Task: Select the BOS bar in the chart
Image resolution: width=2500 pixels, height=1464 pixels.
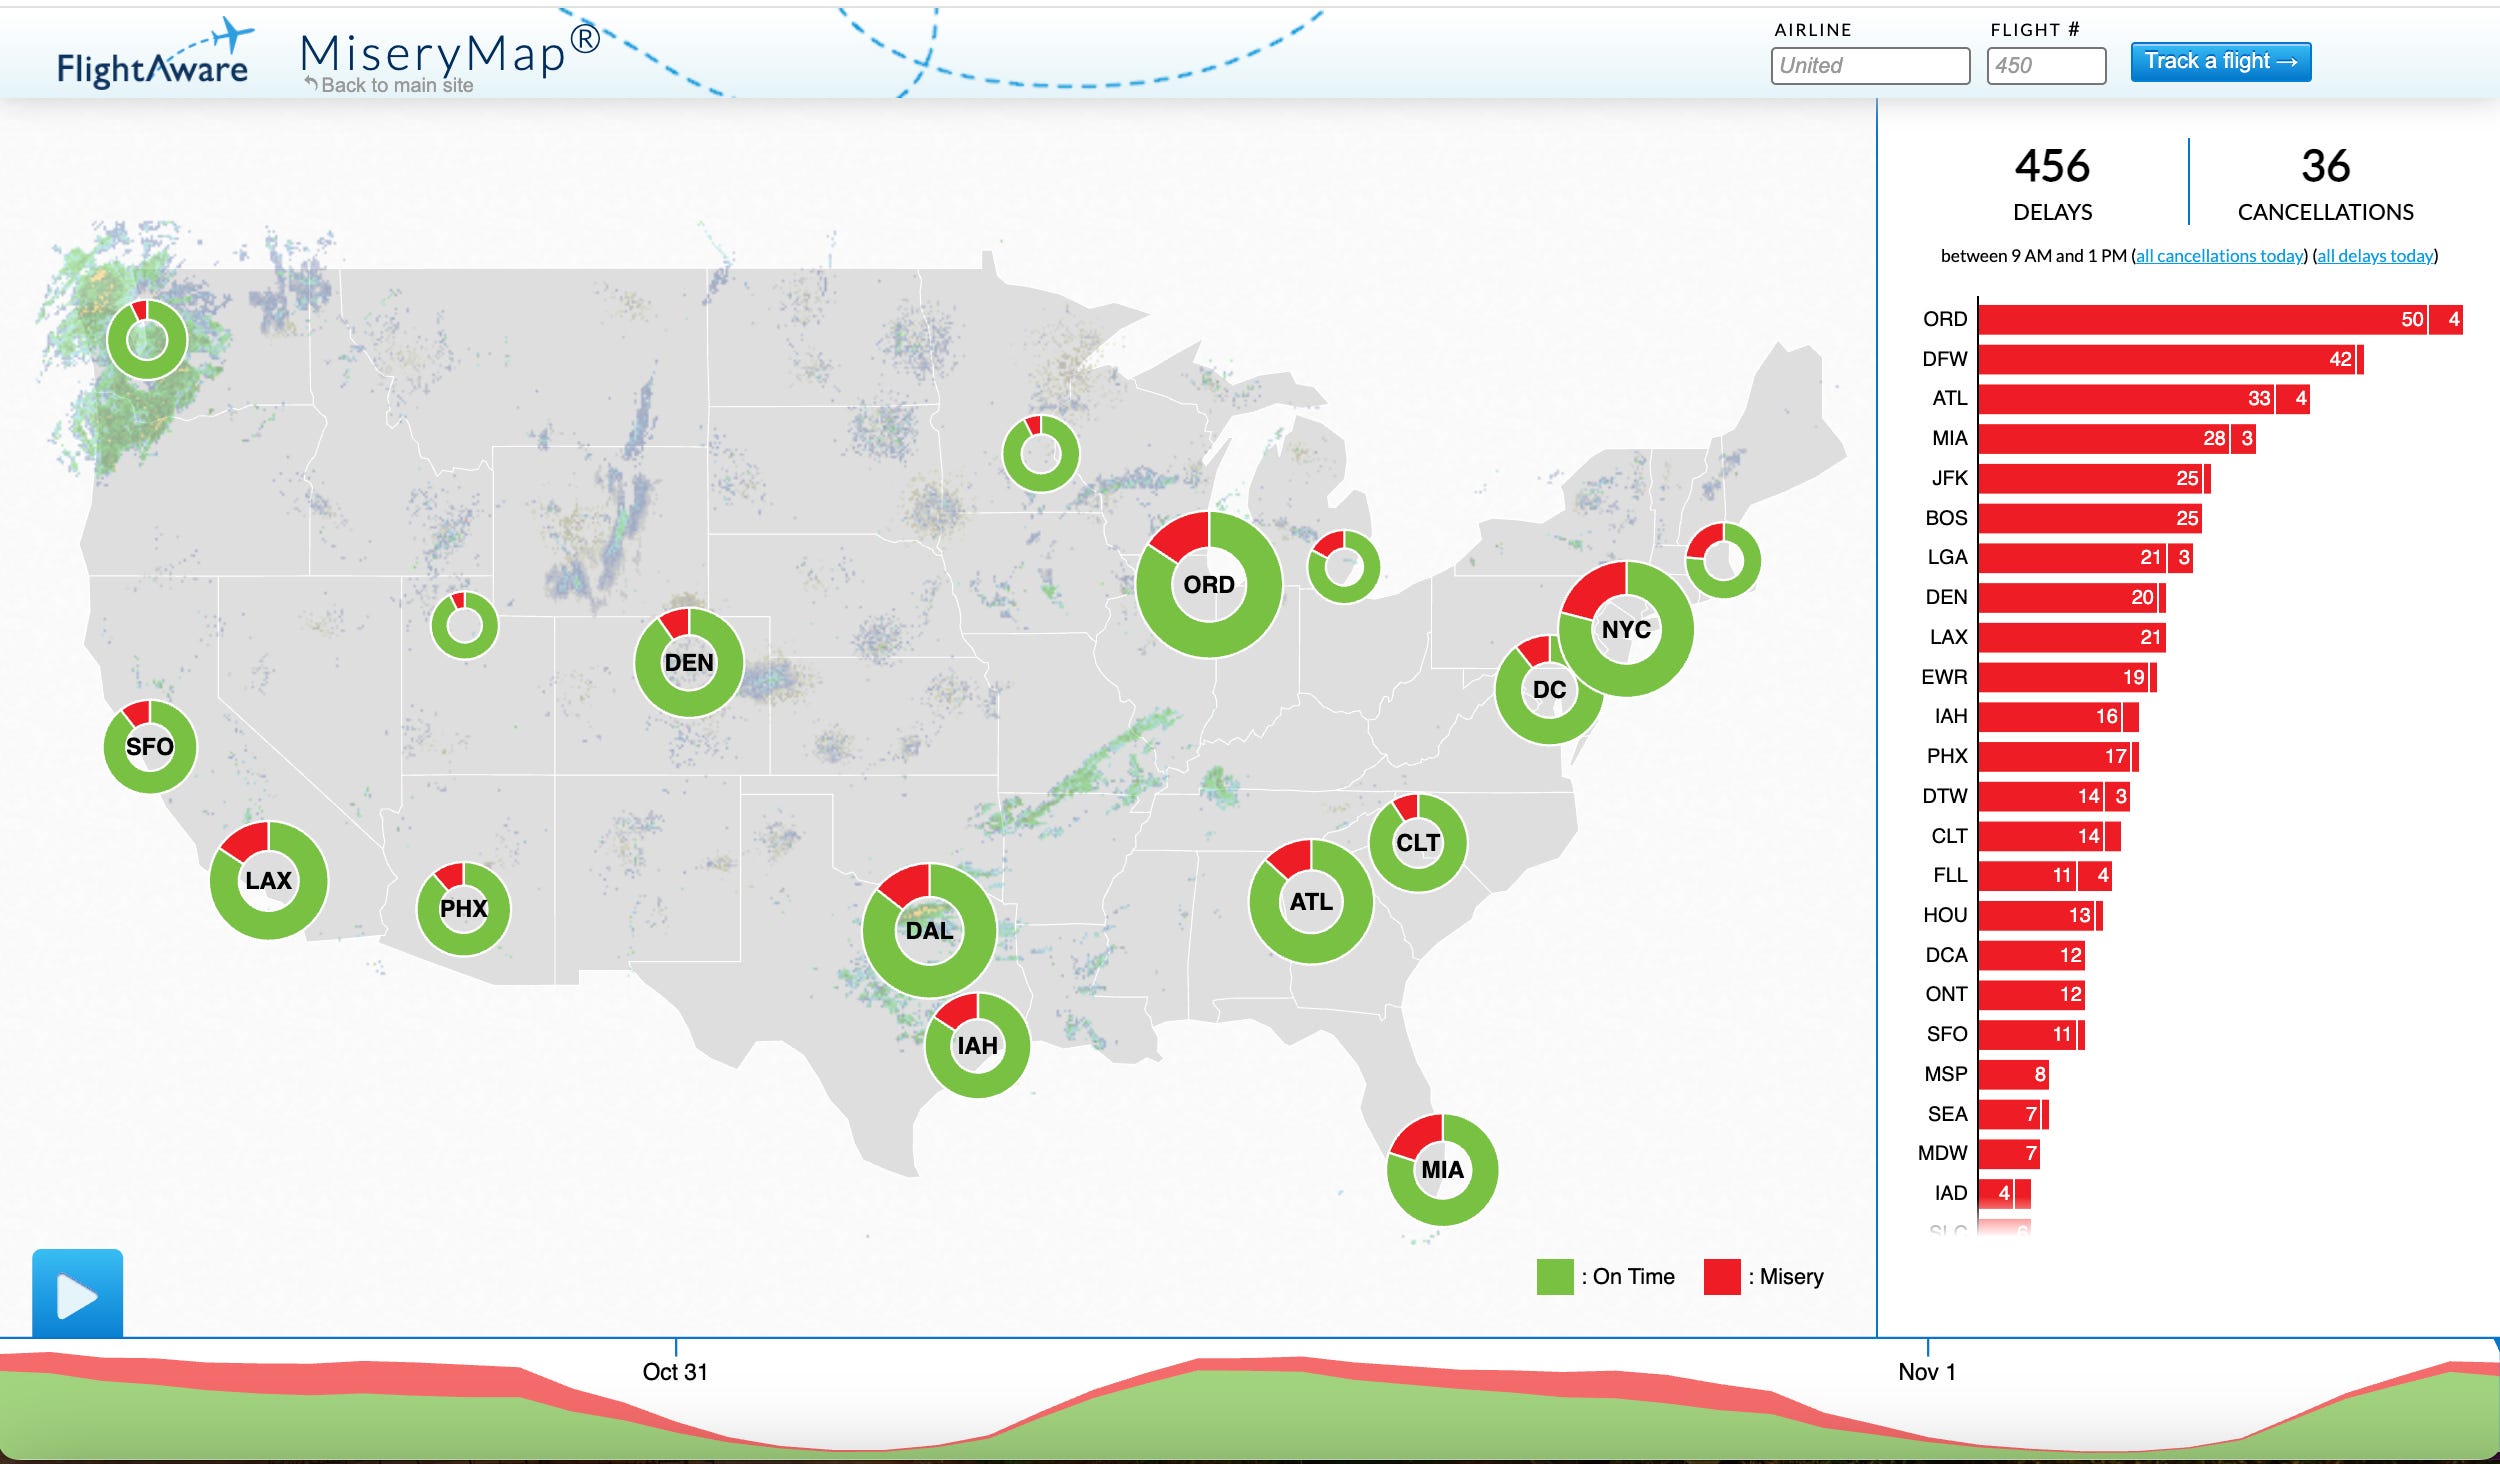Action: tap(2088, 518)
